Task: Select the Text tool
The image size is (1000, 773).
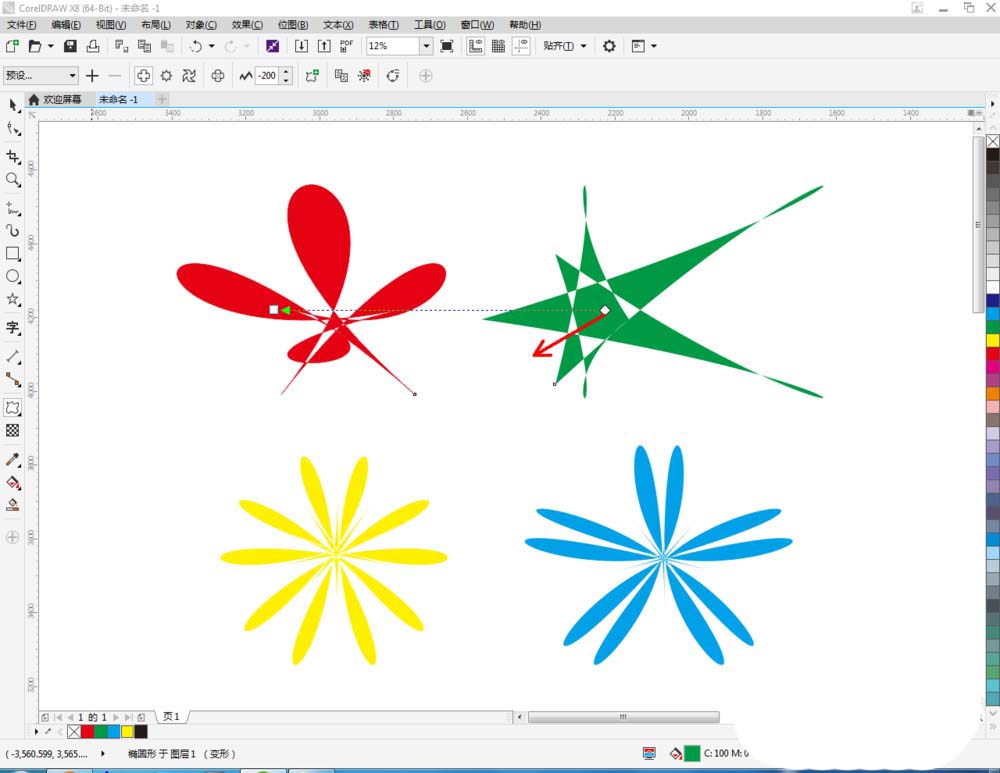Action: coord(13,329)
